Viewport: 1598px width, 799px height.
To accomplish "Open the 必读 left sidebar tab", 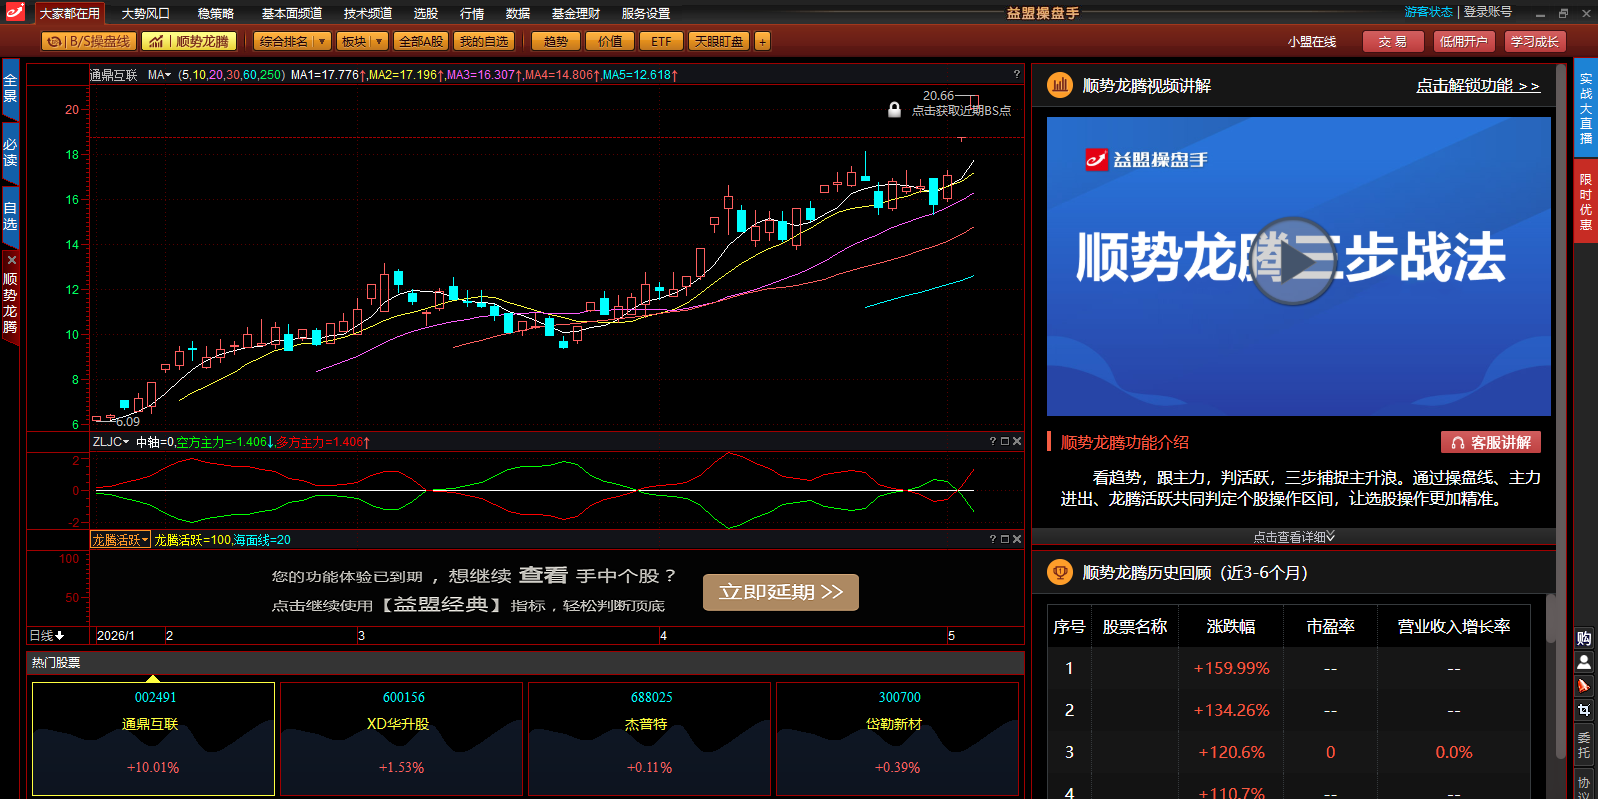I will 10,152.
